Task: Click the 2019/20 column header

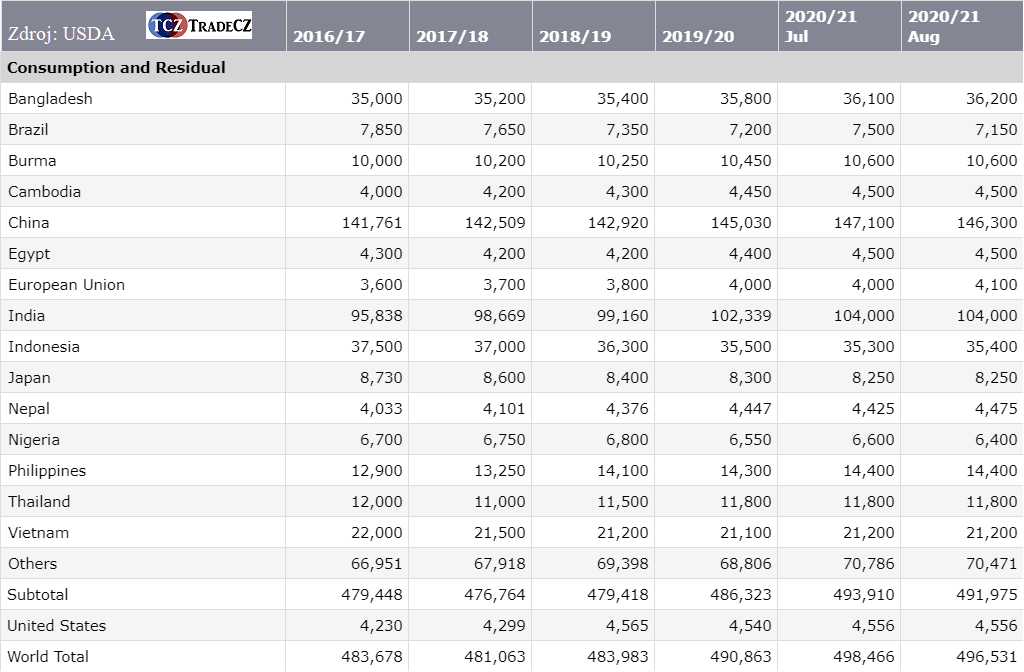Action: coord(698,37)
